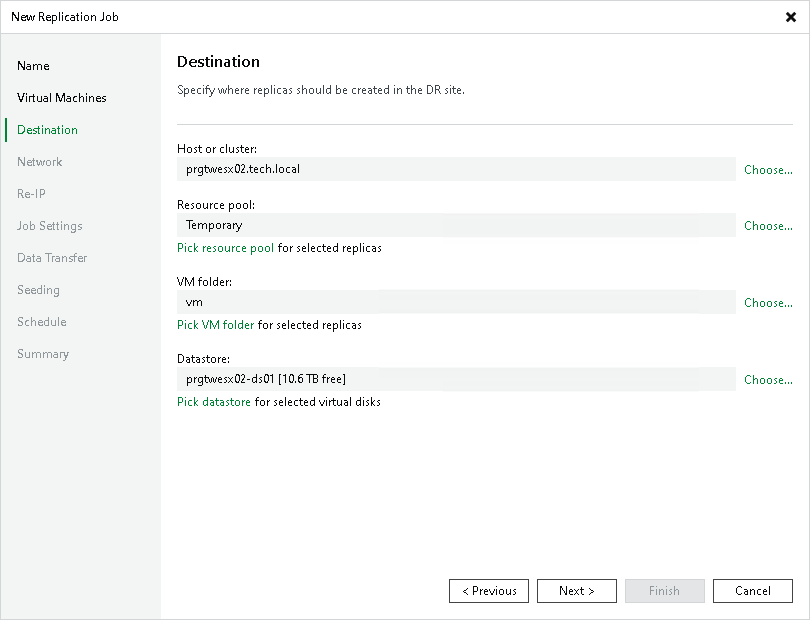The image size is (810, 620).
Task: Pick resource pool for selected replicas
Action: pyautogui.click(x=225, y=246)
